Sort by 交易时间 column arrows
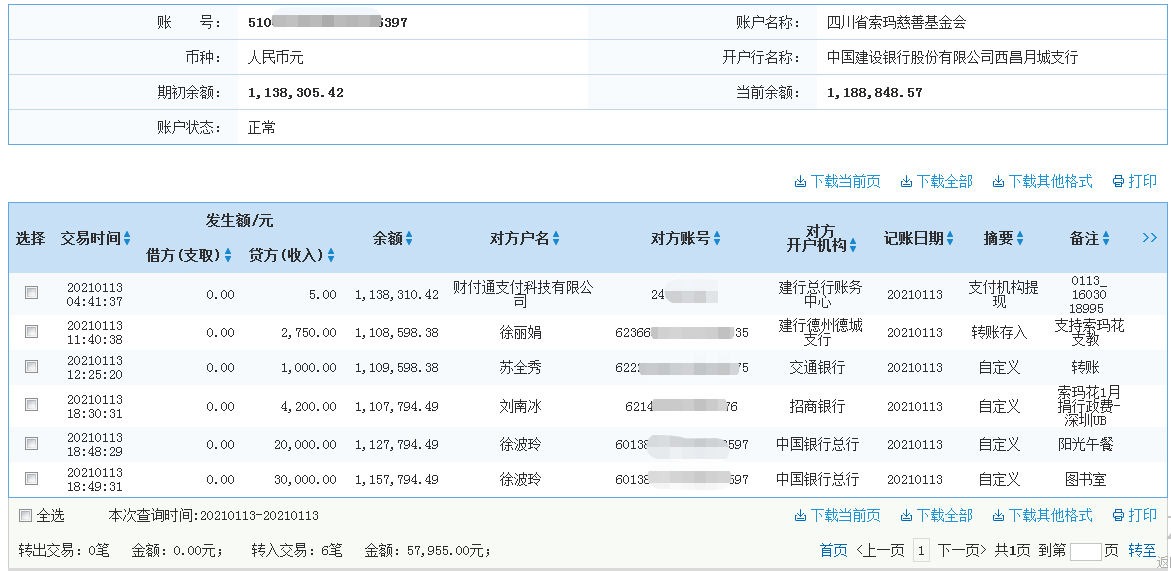Image resolution: width=1171 pixels, height=571 pixels. click(x=127, y=238)
